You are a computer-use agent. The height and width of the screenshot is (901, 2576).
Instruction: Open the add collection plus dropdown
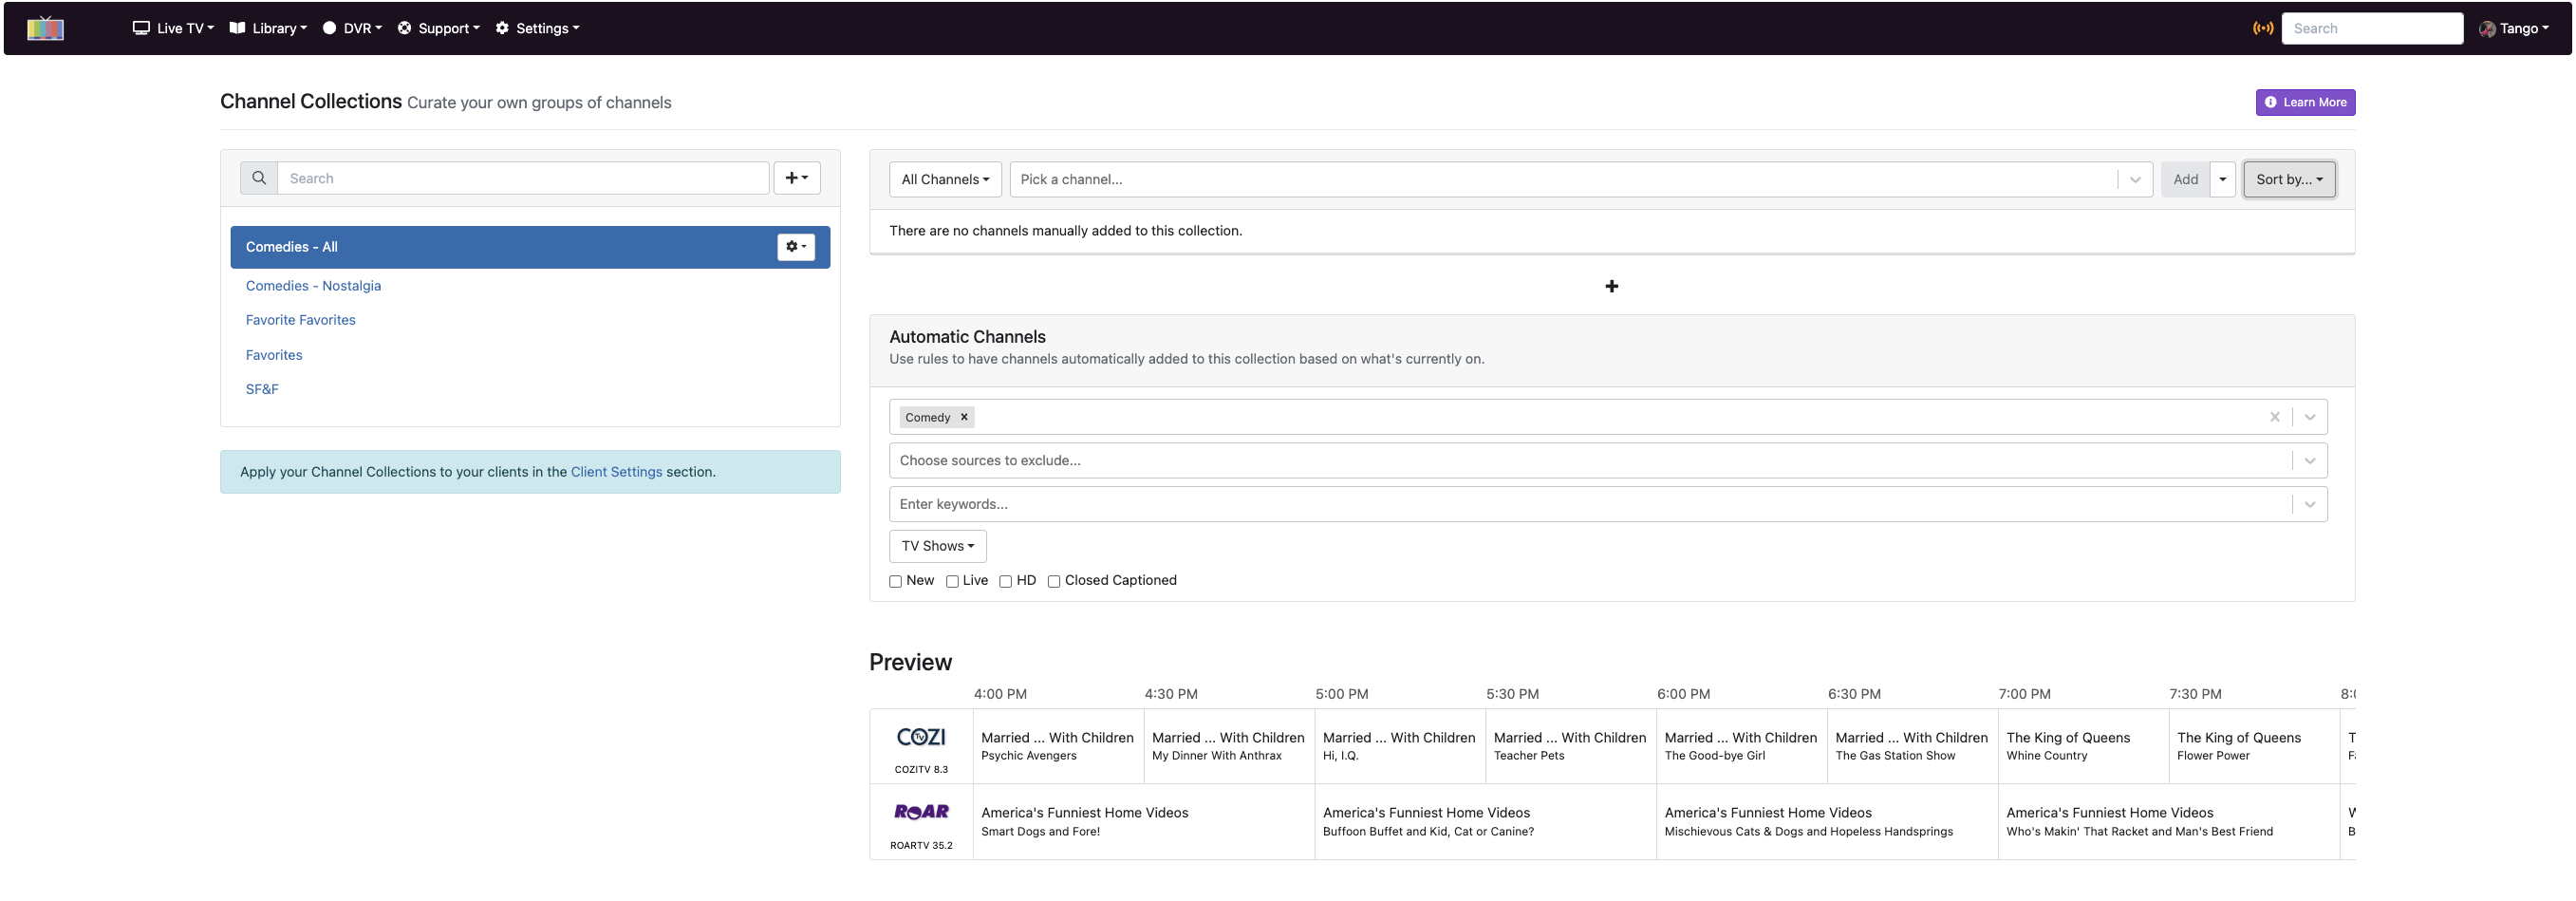797,178
